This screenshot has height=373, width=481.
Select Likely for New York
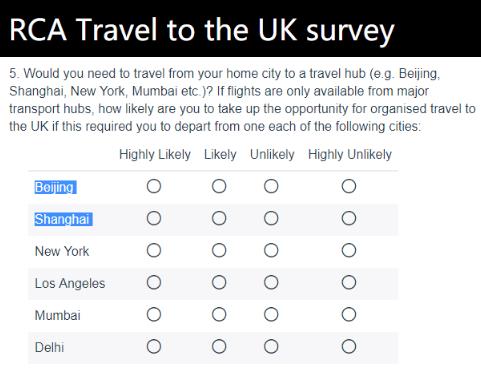click(219, 250)
